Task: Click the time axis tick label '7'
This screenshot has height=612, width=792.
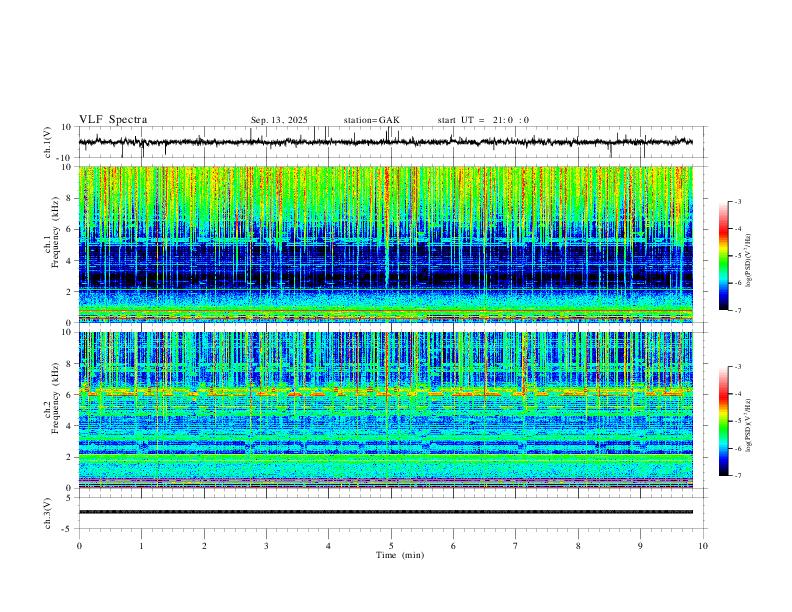Action: point(516,546)
